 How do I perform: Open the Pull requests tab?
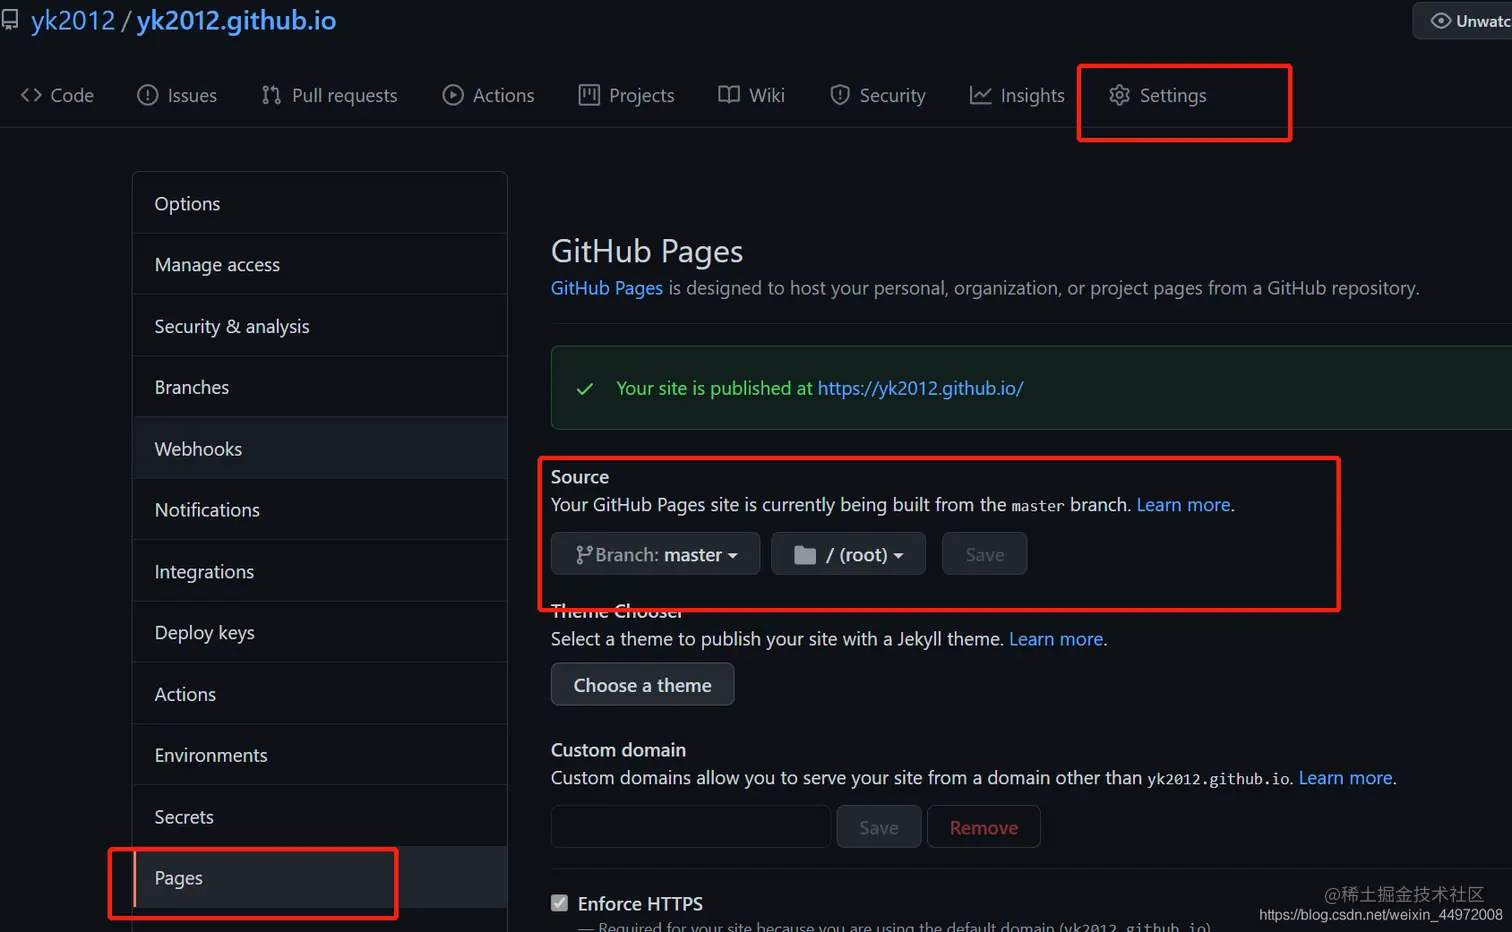point(329,95)
